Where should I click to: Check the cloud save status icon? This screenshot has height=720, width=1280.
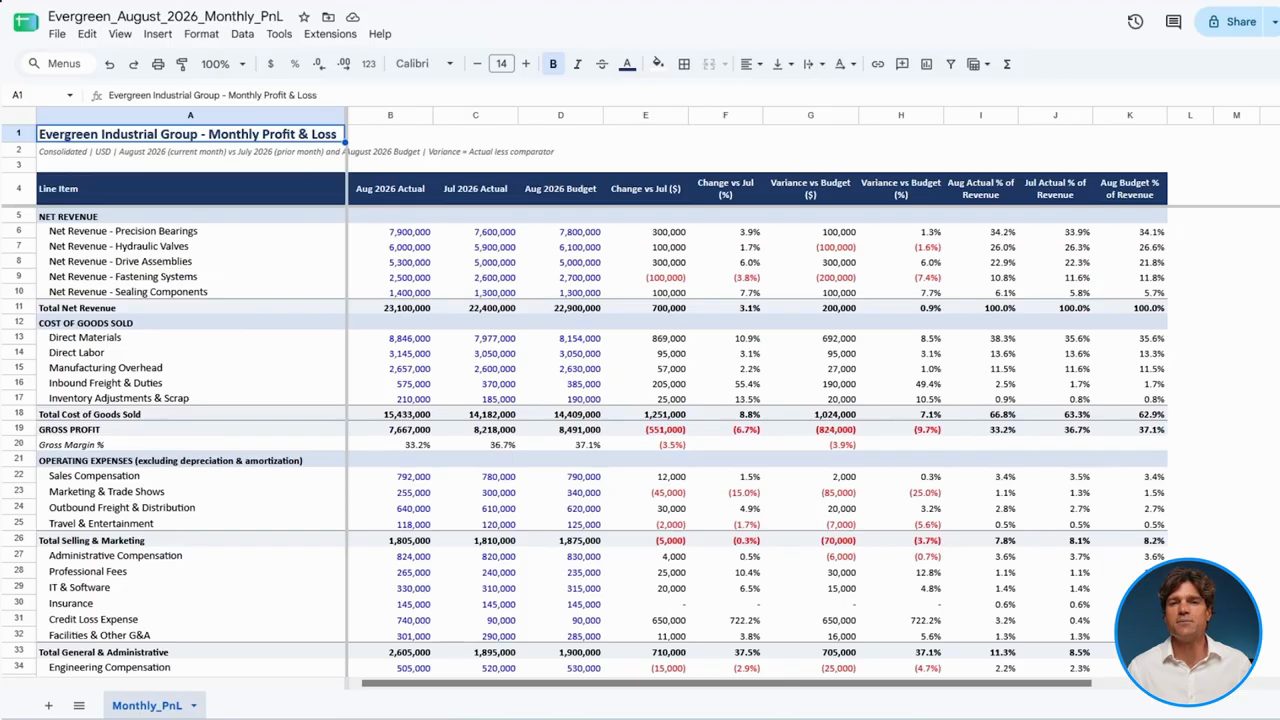pos(353,17)
